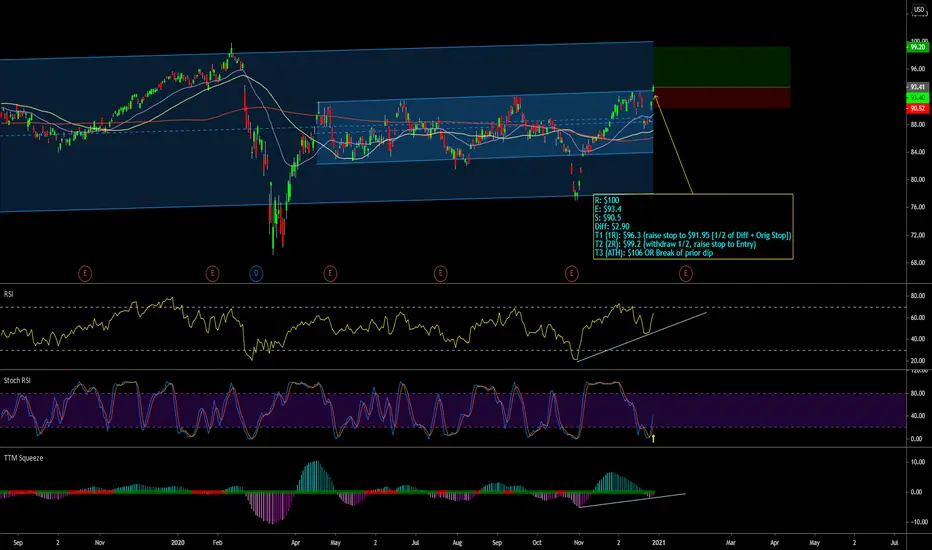Click the RSI indicator label
The height and width of the screenshot is (550, 932).
pos(9,294)
